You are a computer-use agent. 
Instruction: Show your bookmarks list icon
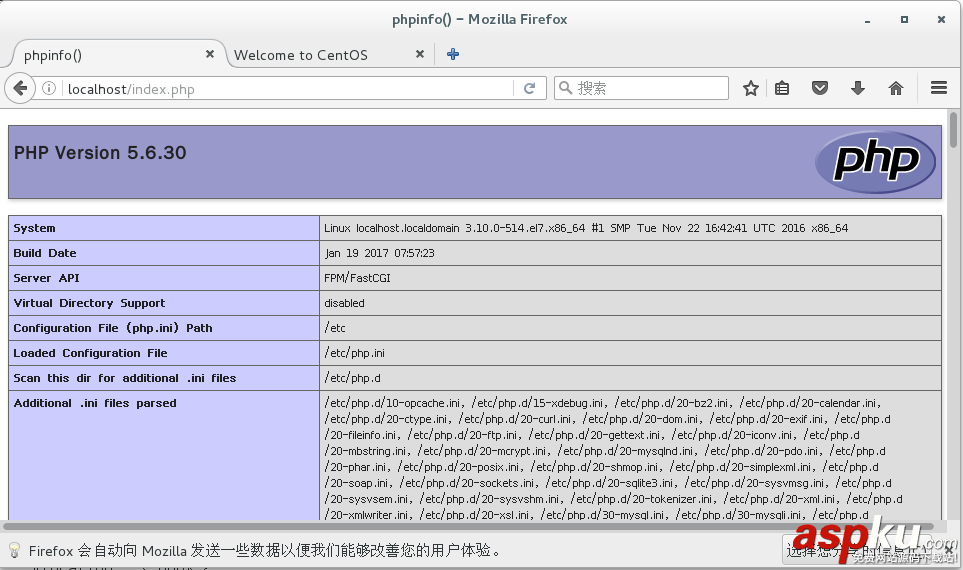(782, 88)
